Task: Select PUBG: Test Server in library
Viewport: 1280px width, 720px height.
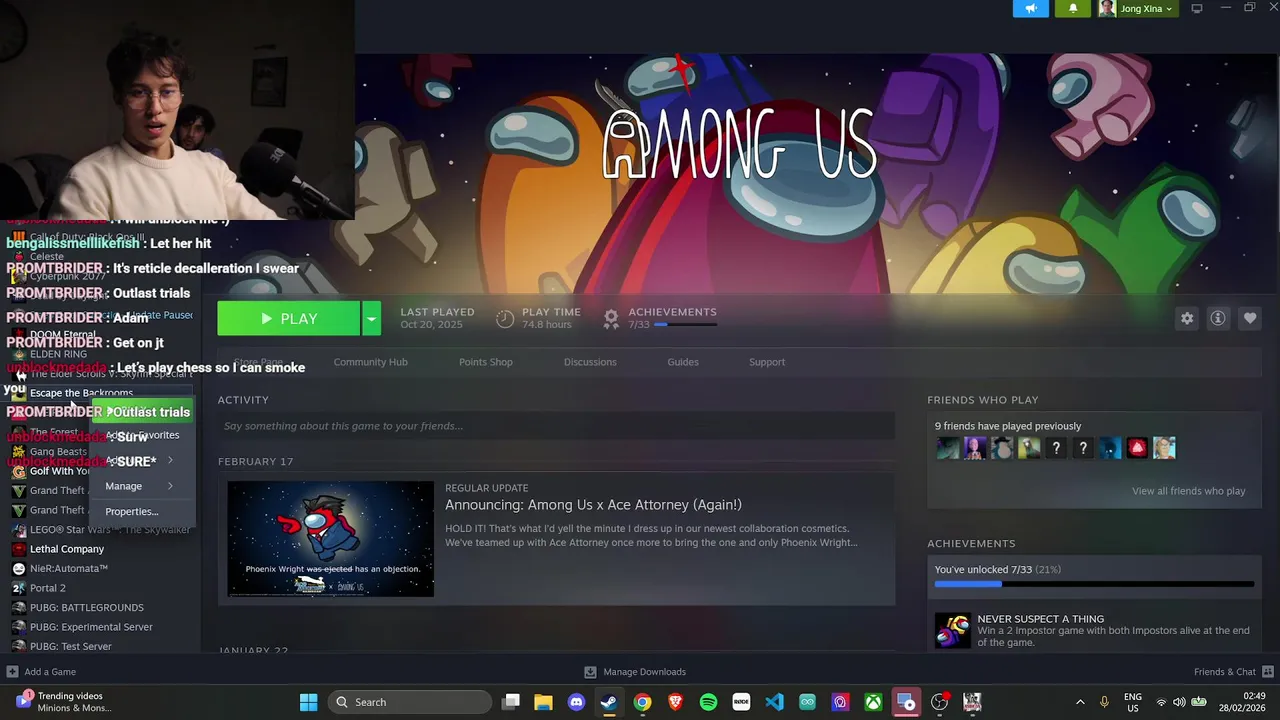Action: pyautogui.click(x=71, y=647)
